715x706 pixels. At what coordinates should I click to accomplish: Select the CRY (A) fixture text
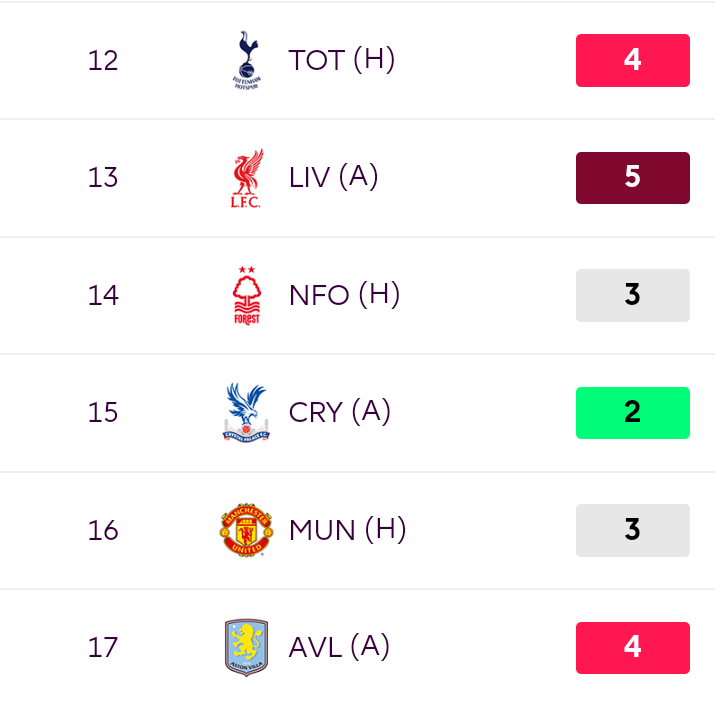point(340,412)
